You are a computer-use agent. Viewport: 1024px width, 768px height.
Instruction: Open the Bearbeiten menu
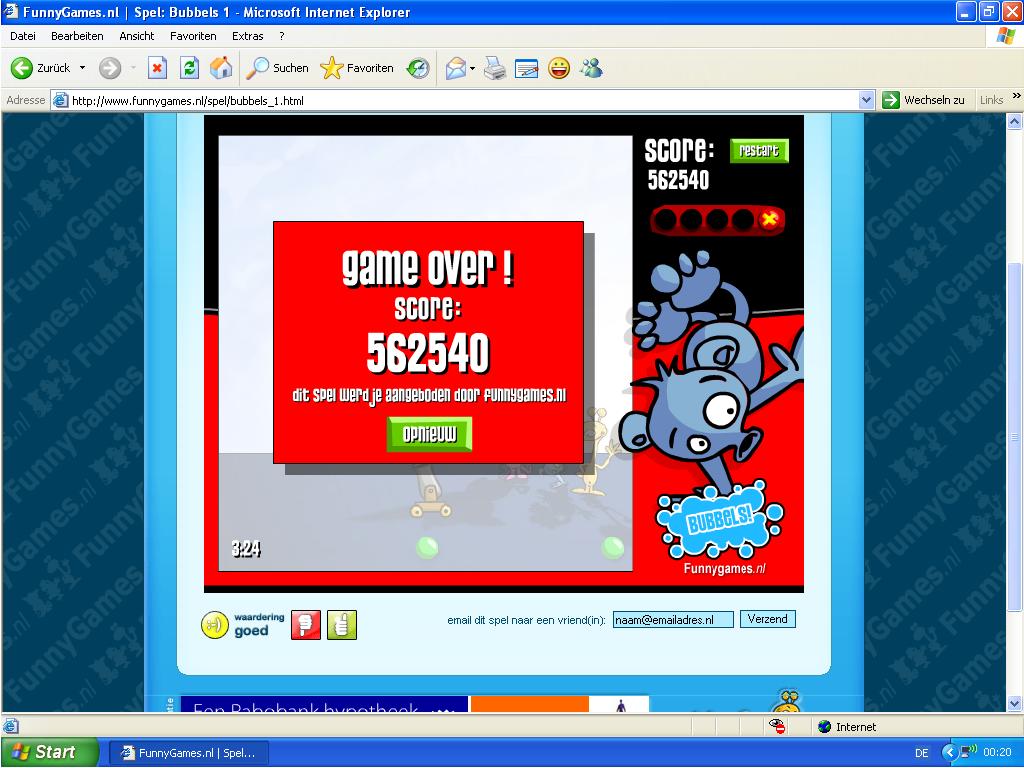[x=77, y=36]
